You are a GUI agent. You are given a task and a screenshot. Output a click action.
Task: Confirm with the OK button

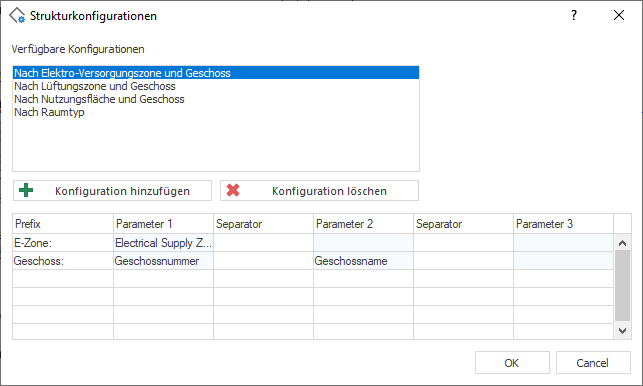pos(512,363)
